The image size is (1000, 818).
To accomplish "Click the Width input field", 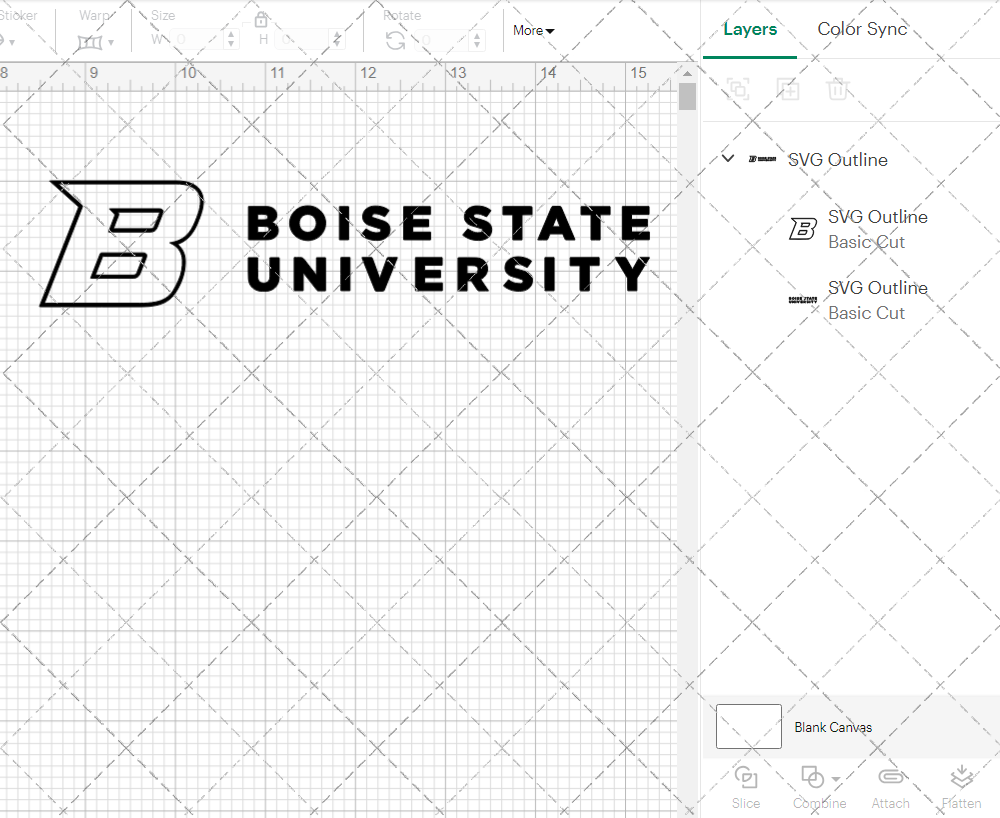I will (197, 38).
